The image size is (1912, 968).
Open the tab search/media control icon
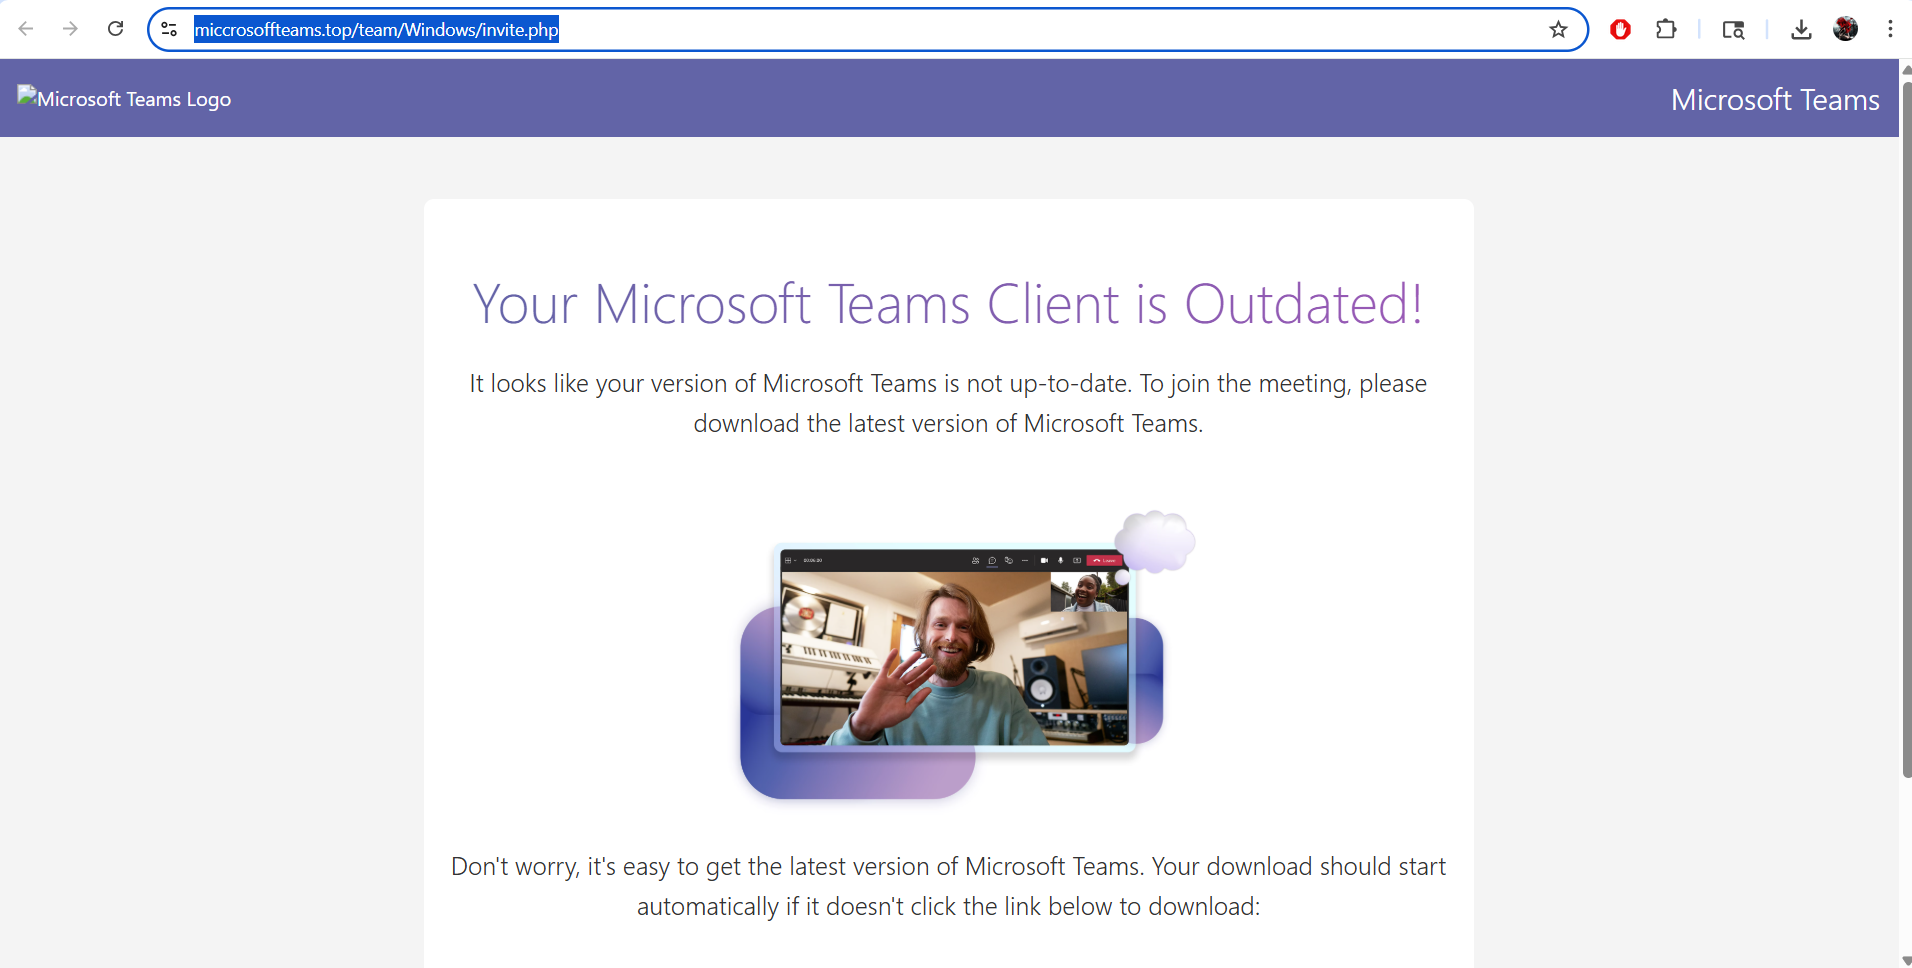[1733, 29]
